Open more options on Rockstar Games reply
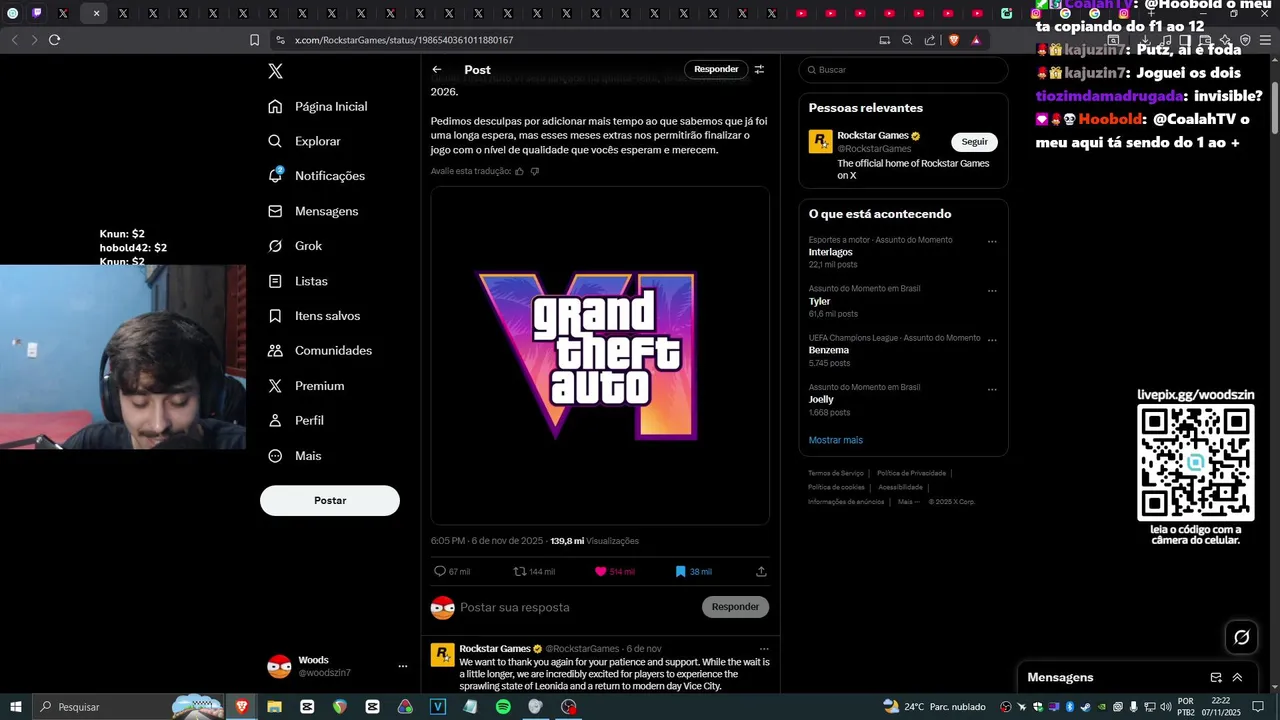The image size is (1280, 720). click(x=764, y=649)
